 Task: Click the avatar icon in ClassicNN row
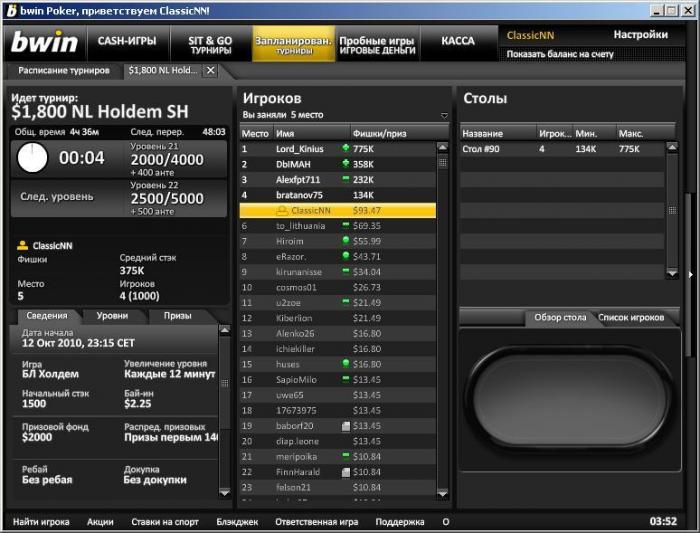click(282, 210)
